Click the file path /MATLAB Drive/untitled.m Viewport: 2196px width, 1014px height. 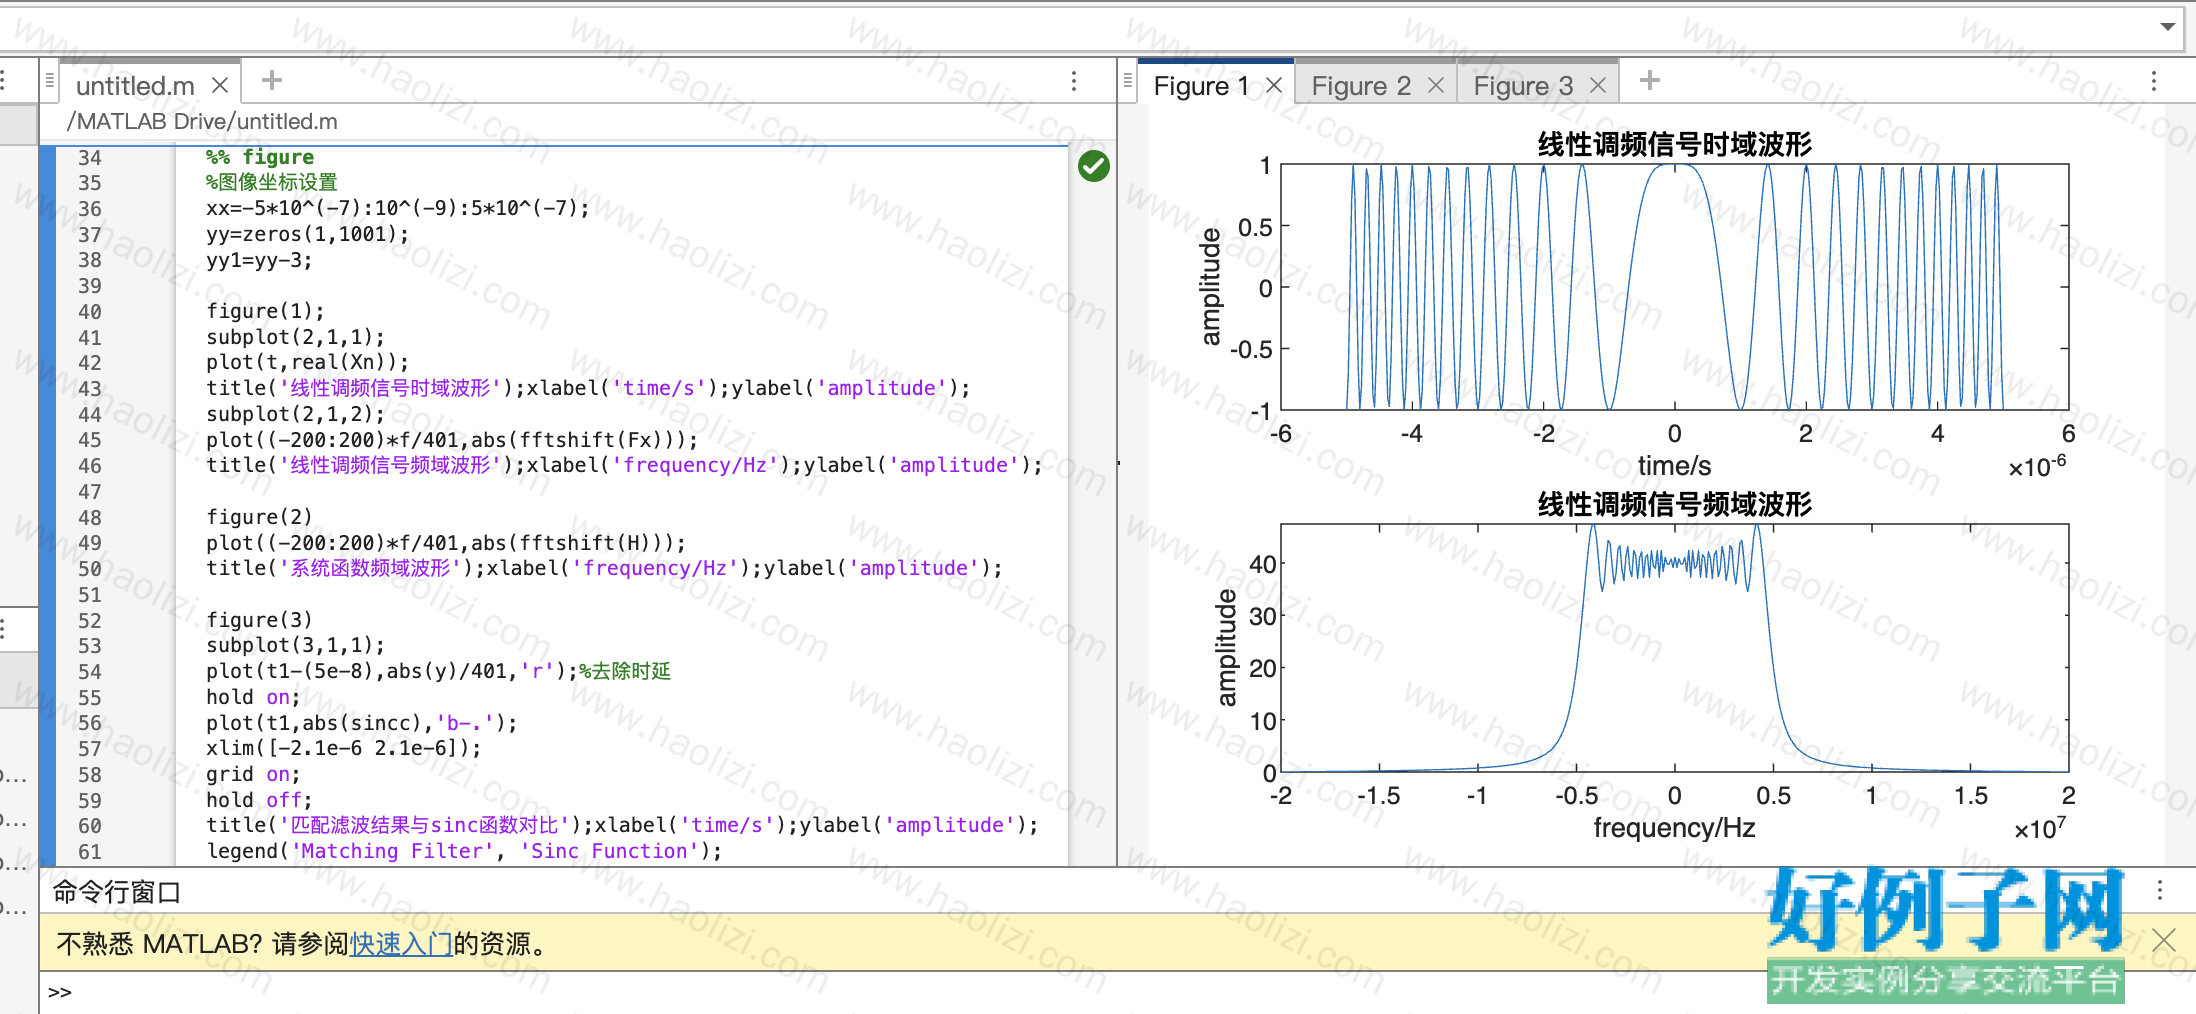click(202, 122)
